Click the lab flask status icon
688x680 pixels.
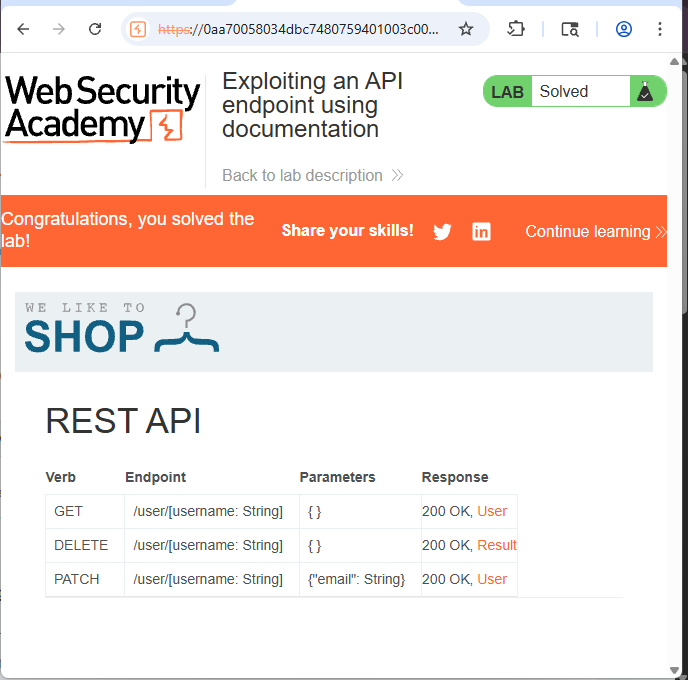[x=645, y=91]
